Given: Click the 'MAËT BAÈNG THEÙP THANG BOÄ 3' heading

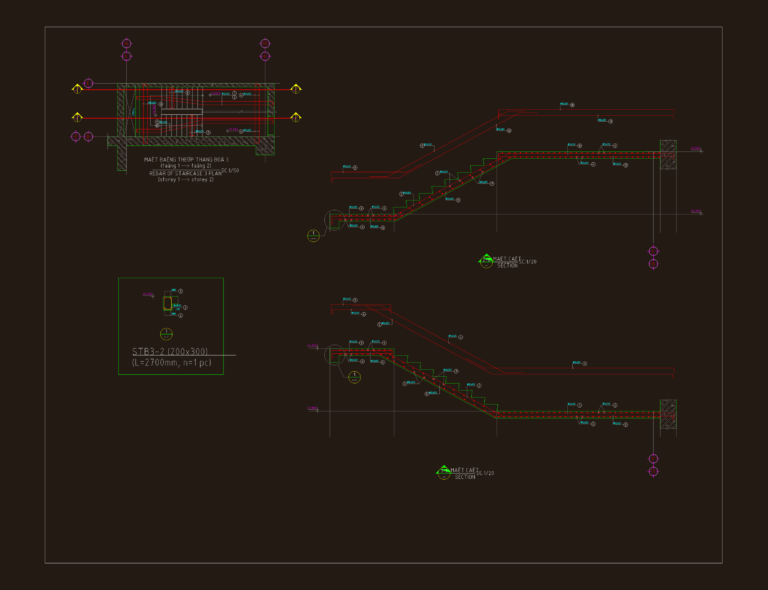Looking at the screenshot, I should (186, 160).
